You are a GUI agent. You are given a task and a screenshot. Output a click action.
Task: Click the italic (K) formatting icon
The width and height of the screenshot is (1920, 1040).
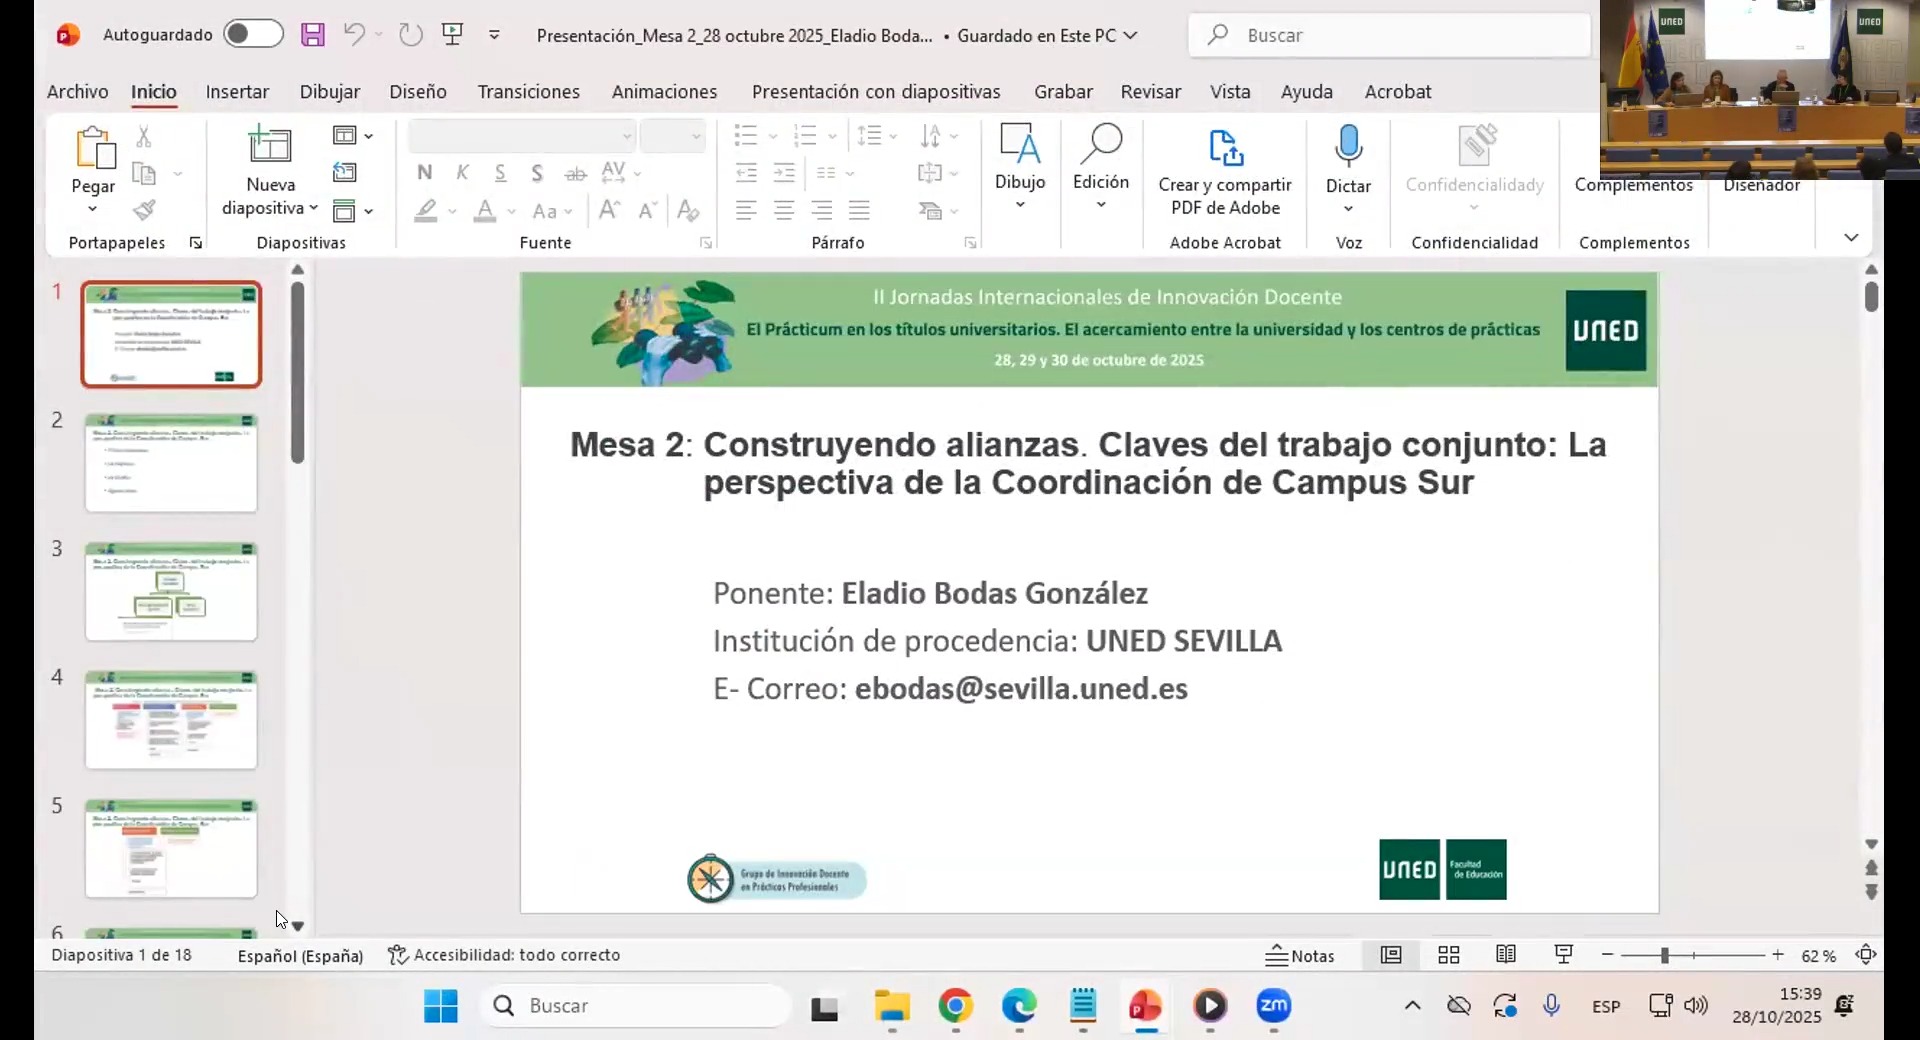click(x=462, y=172)
